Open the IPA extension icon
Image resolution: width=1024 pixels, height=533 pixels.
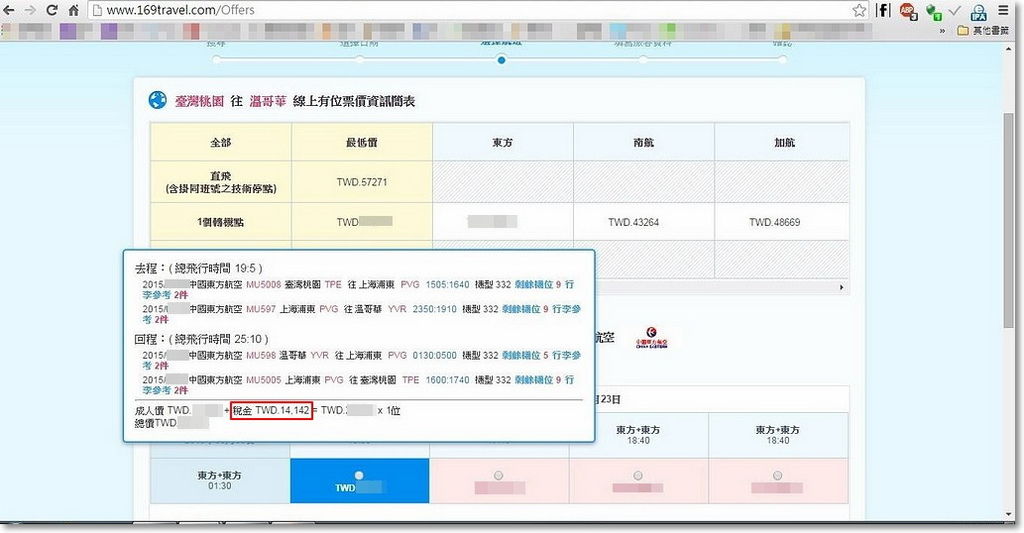(978, 12)
